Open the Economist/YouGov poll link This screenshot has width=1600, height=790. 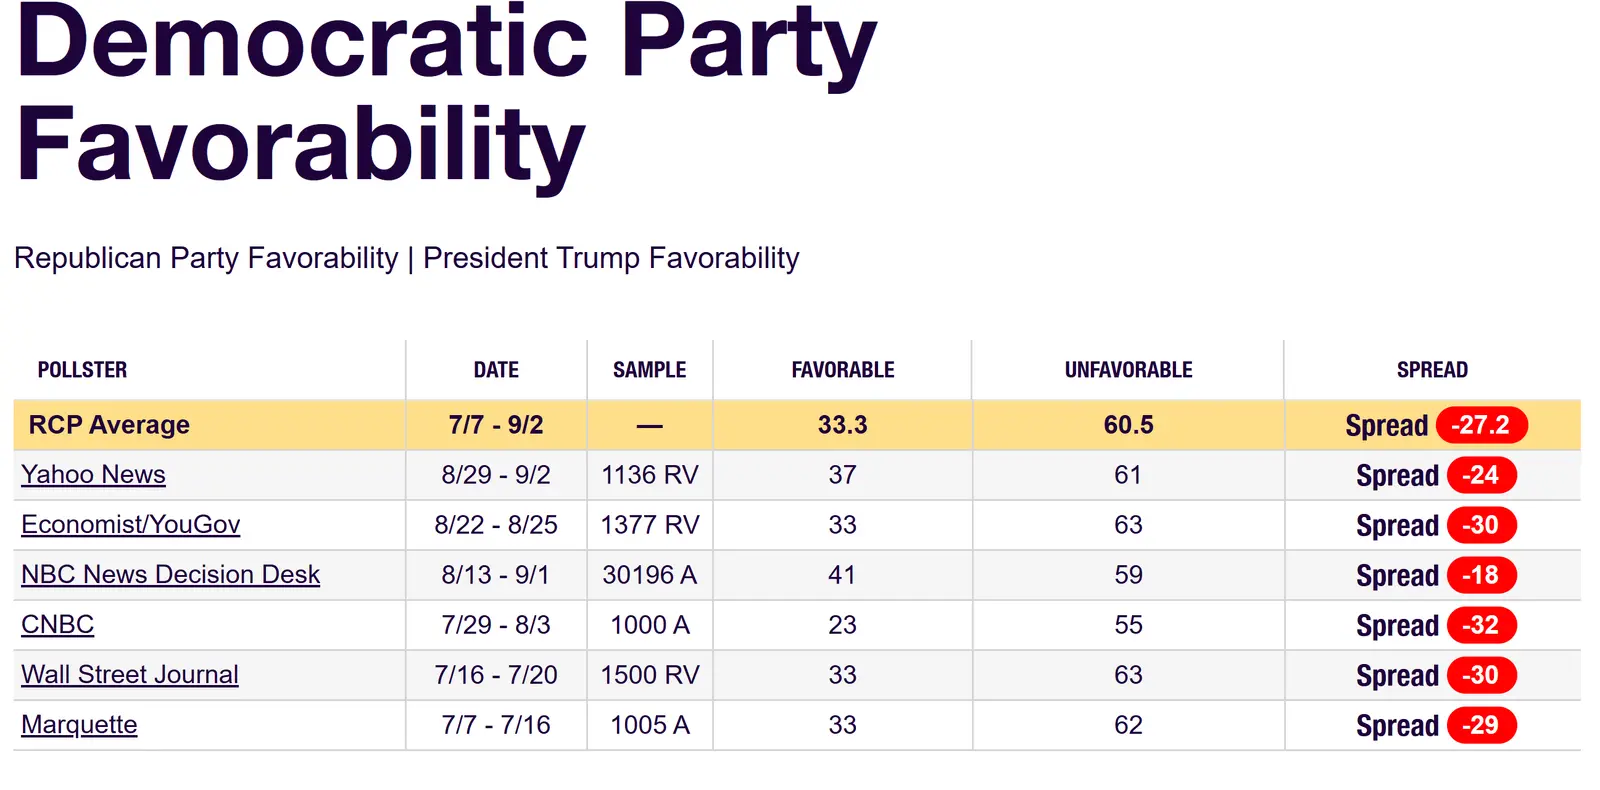131,525
